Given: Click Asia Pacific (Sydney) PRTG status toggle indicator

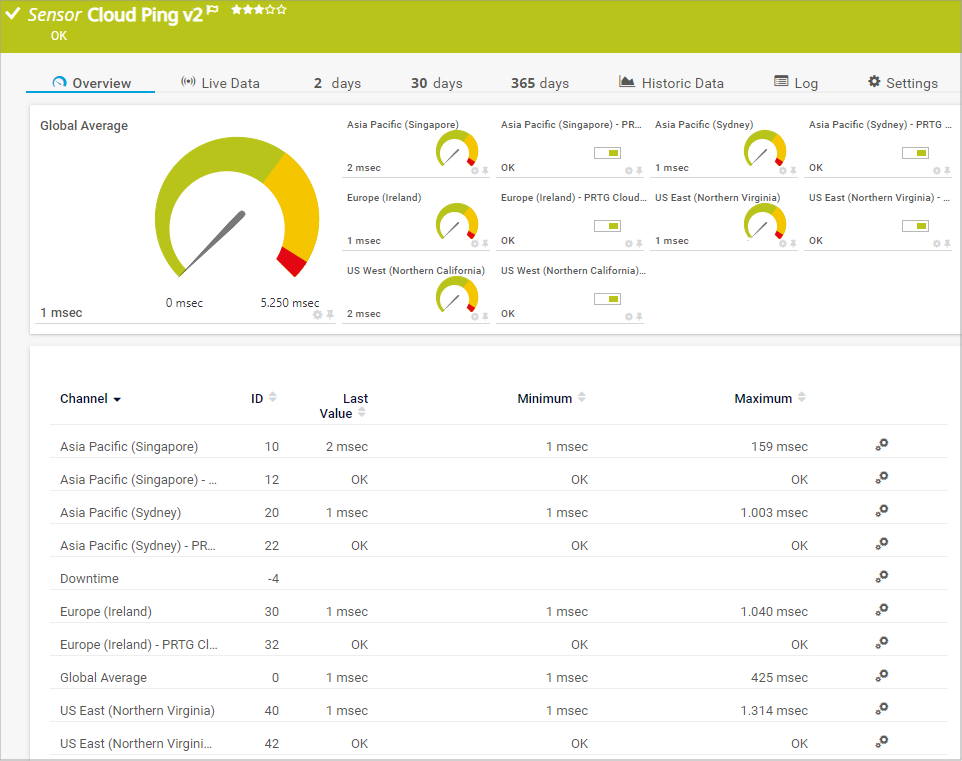Looking at the screenshot, I should click(x=915, y=152).
